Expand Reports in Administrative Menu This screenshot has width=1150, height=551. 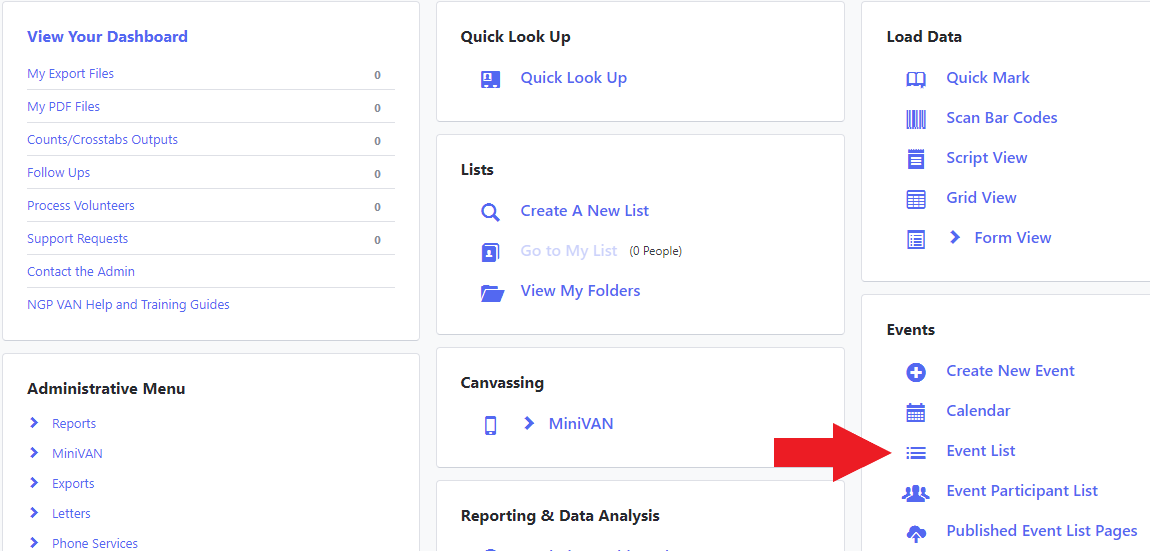coord(34,423)
